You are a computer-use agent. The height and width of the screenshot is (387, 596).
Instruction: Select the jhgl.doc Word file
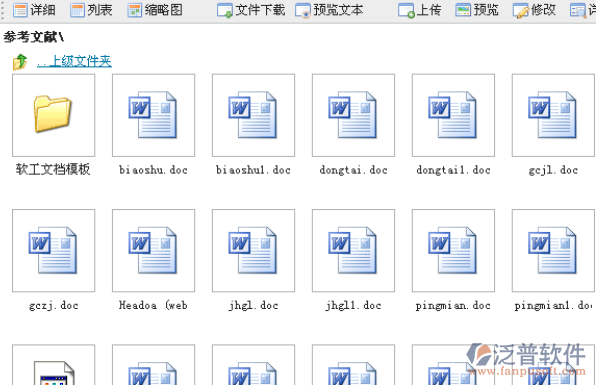pos(253,251)
